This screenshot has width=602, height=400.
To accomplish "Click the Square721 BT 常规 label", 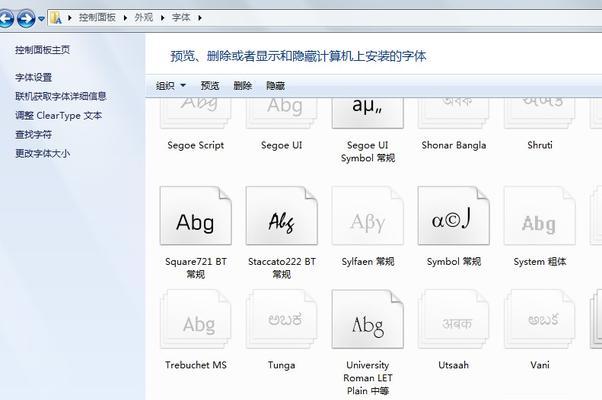I will click(196, 268).
